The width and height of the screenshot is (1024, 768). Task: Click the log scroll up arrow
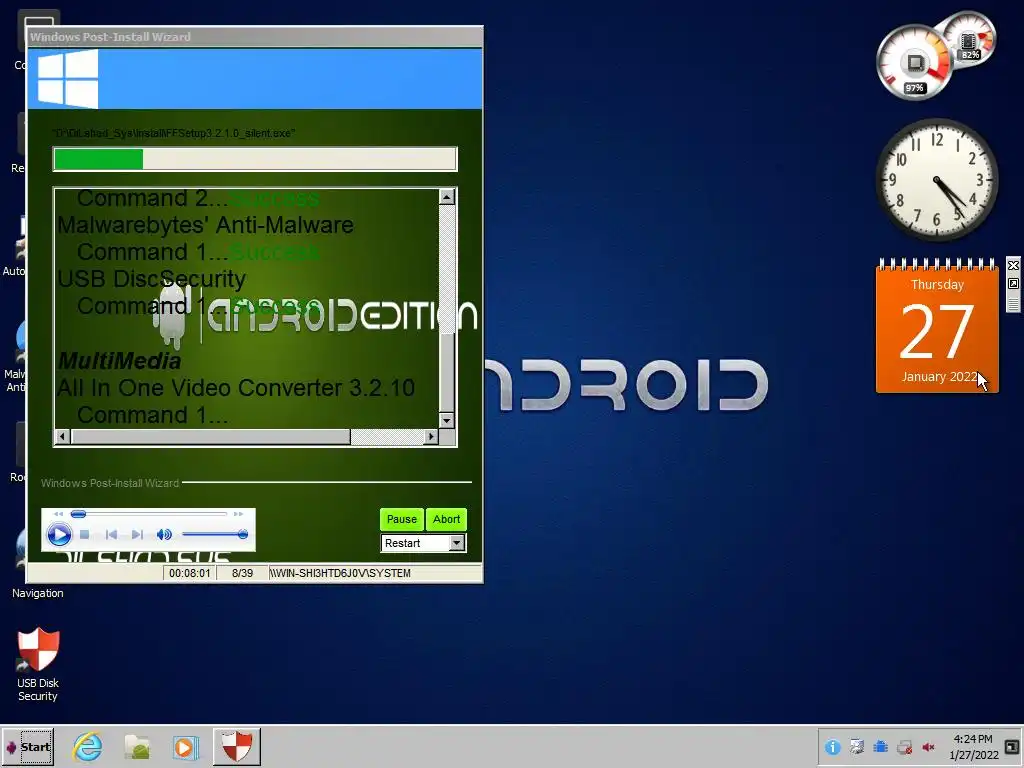point(447,197)
